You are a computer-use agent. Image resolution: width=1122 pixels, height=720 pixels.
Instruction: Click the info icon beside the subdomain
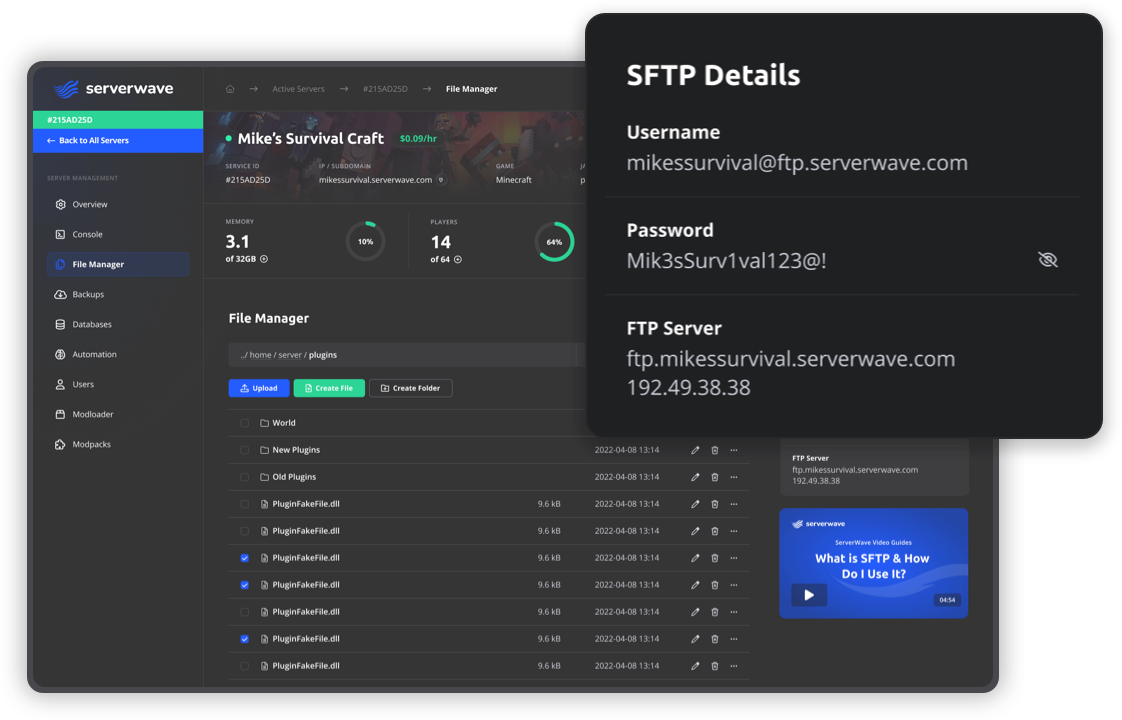pyautogui.click(x=441, y=180)
